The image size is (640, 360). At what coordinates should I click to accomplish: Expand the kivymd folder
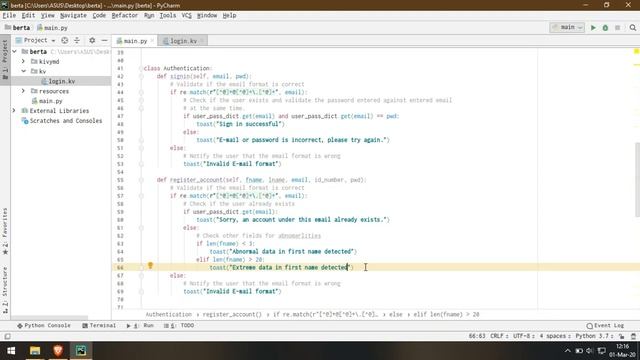coord(23,61)
